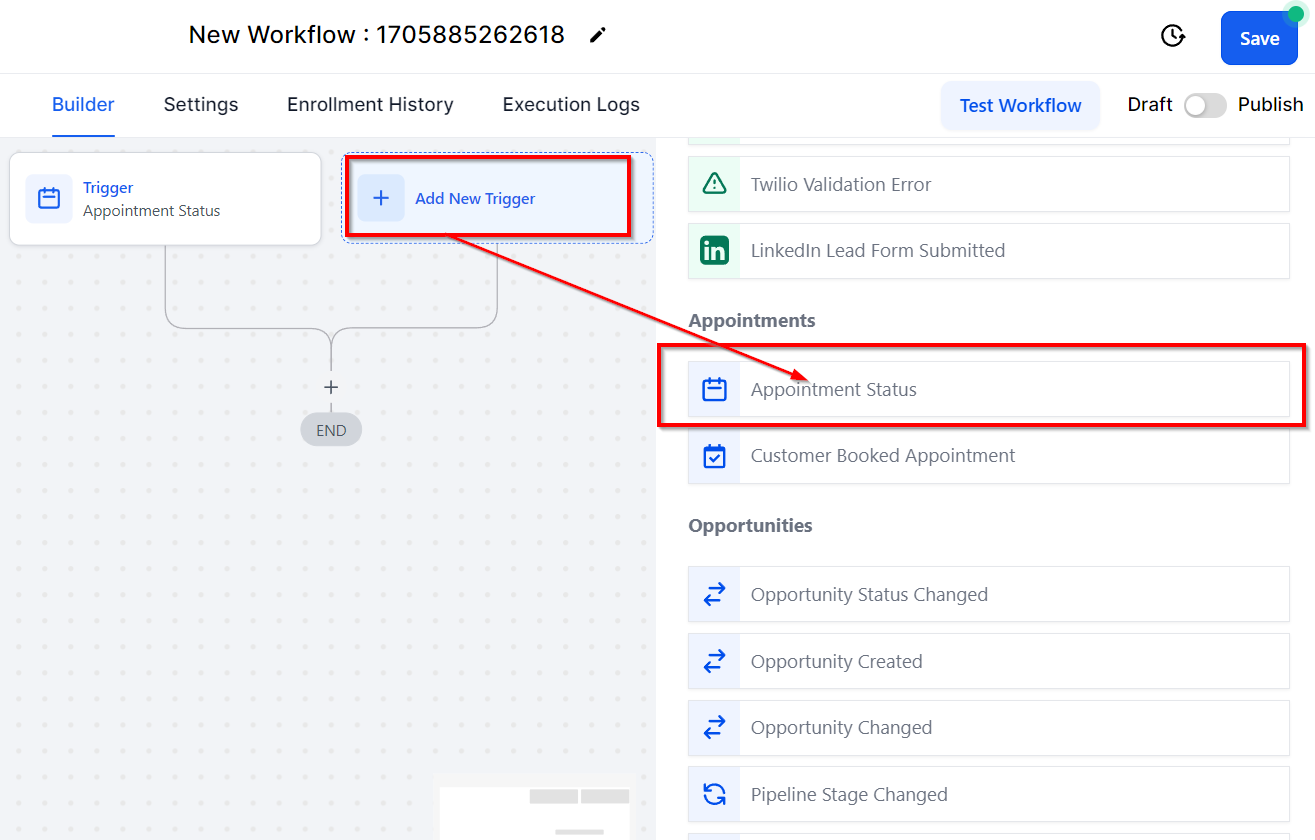Click the Publish label

1270,104
